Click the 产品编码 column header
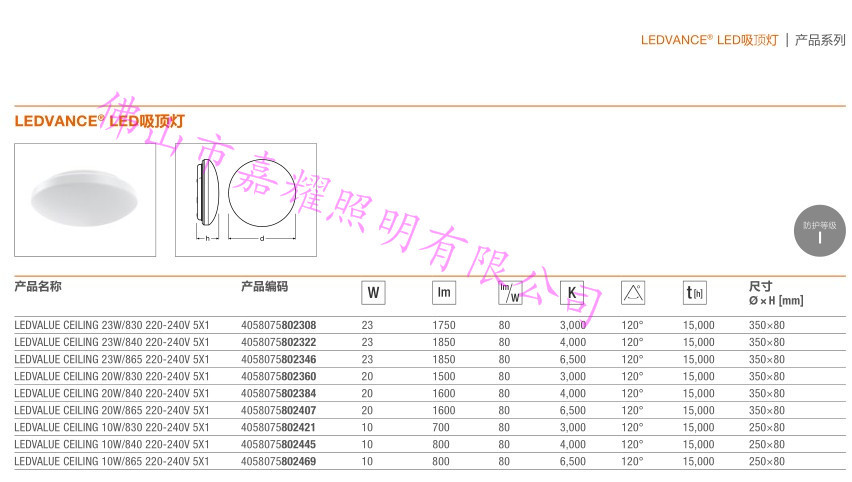852x482 pixels. tap(265, 286)
